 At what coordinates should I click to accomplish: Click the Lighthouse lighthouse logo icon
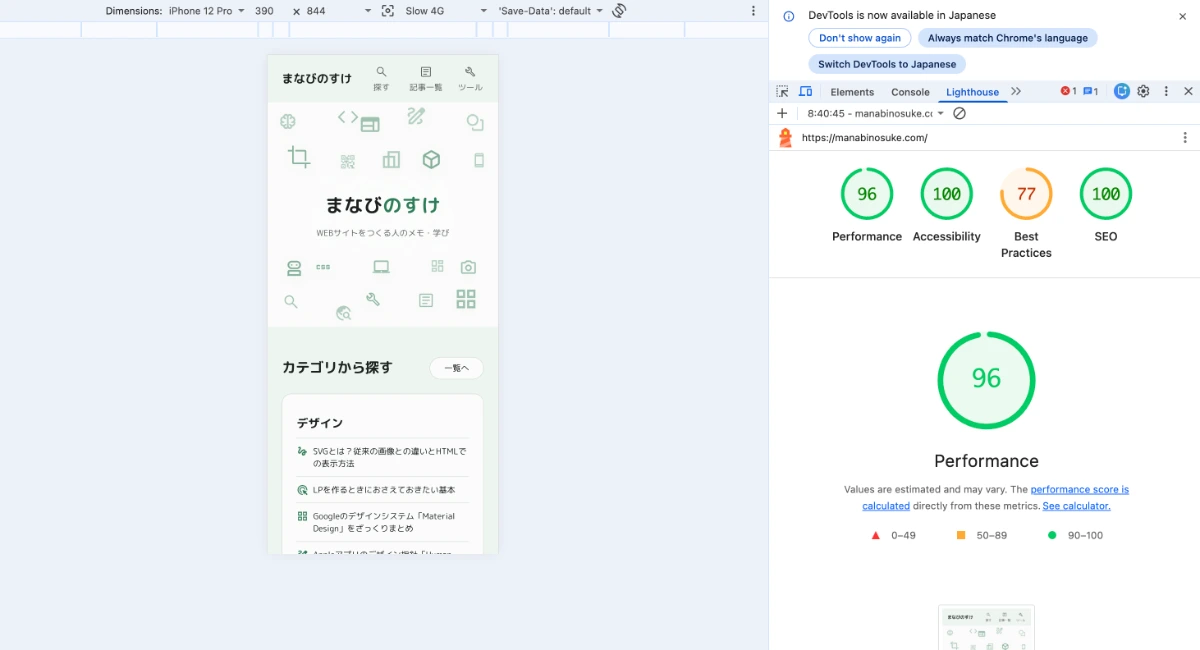click(x=785, y=138)
